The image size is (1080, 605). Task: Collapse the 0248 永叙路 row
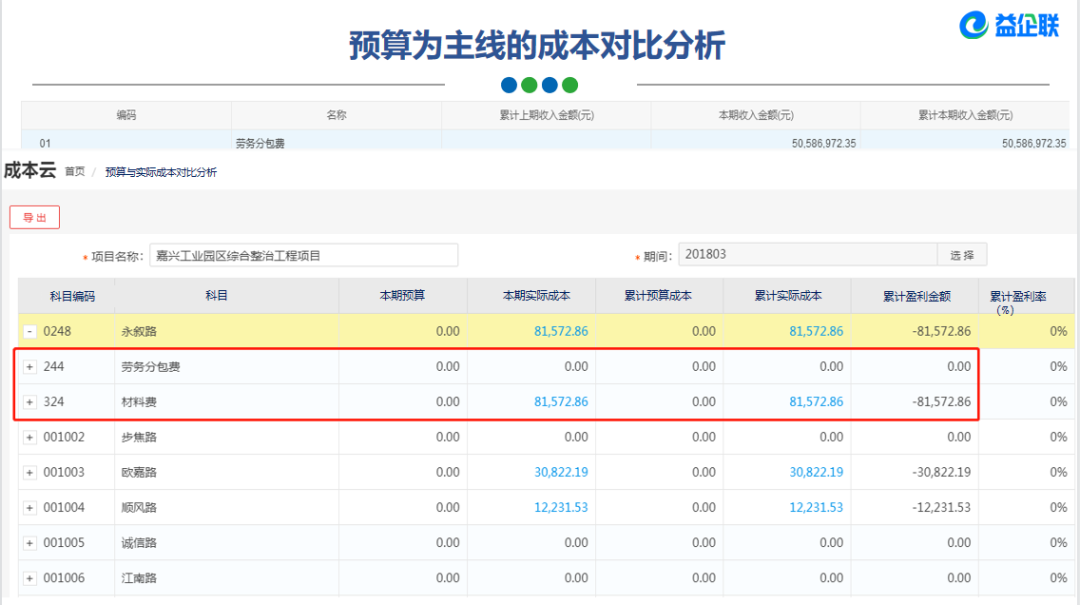coord(30,331)
